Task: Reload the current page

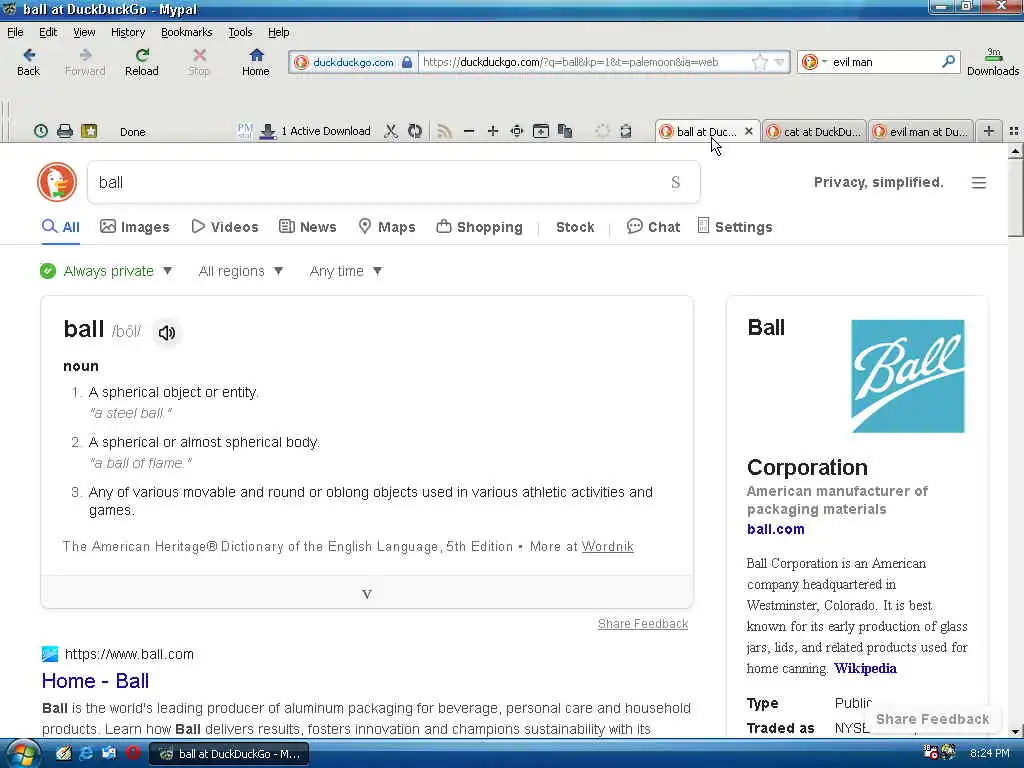Action: 142,62
